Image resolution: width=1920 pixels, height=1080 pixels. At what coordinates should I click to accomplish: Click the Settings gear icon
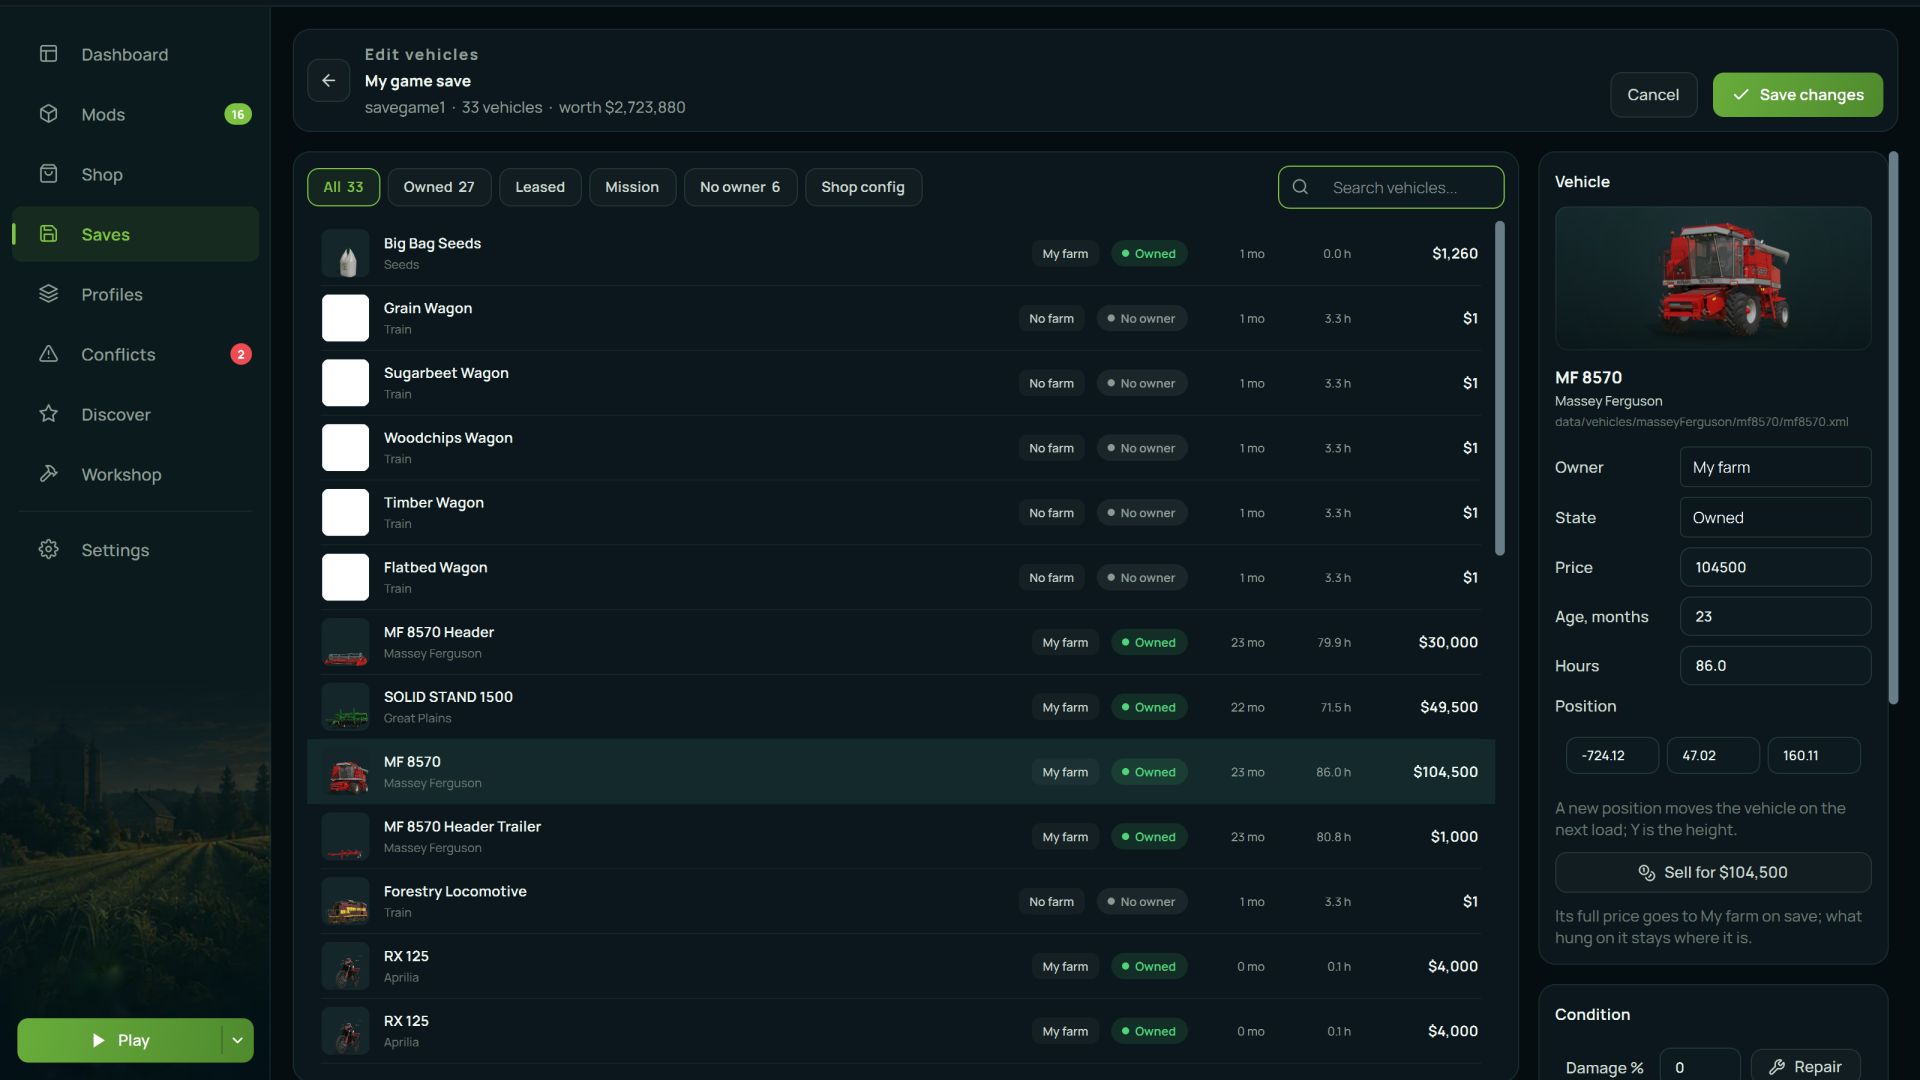(48, 550)
